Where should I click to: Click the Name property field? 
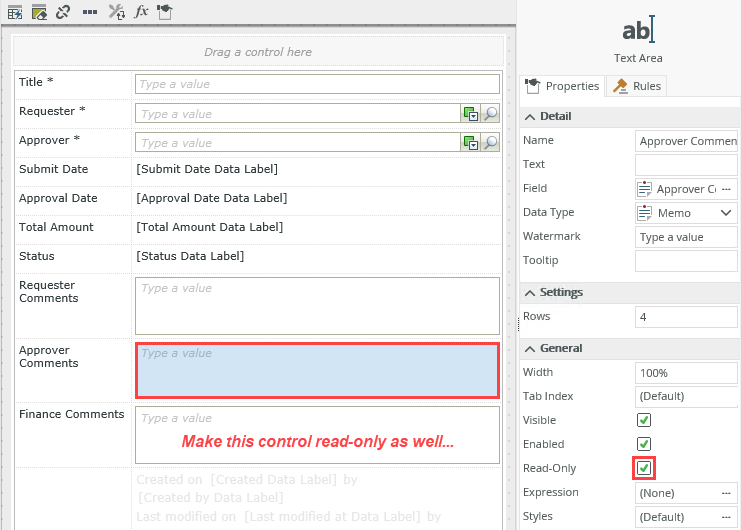pyautogui.click(x=686, y=141)
